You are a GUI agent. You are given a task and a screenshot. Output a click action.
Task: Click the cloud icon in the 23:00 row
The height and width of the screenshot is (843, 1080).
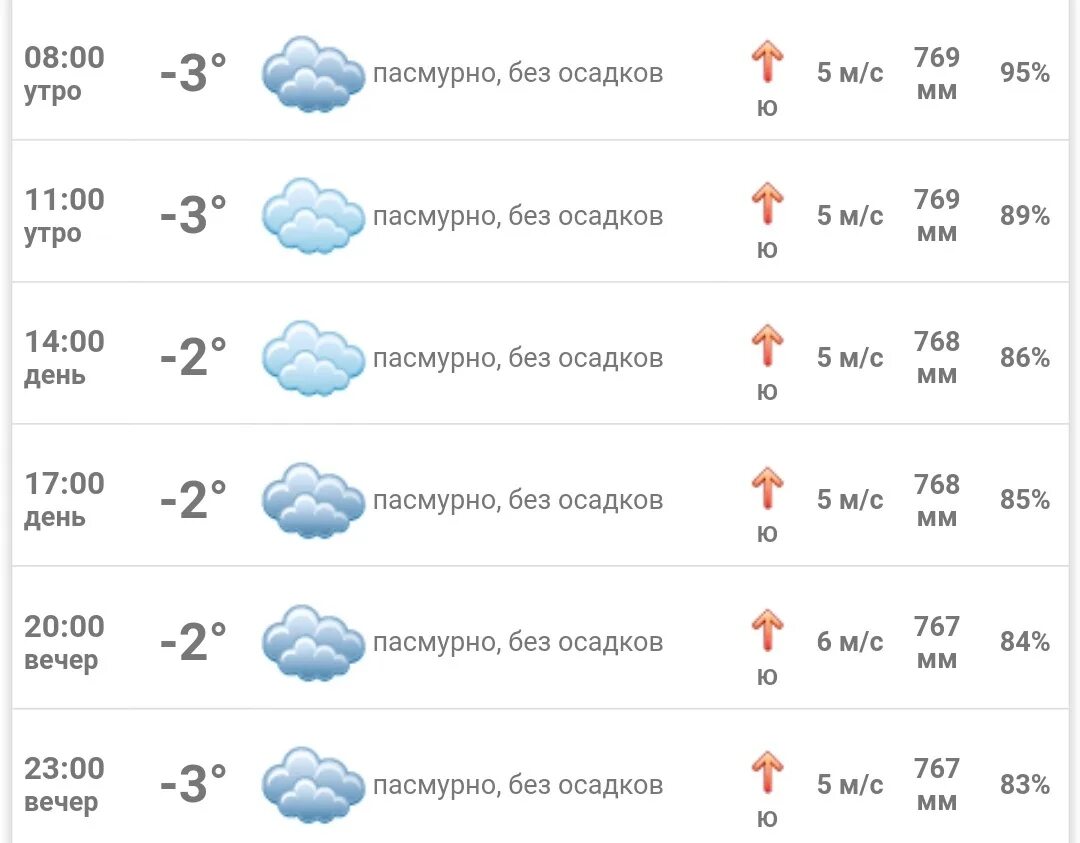tap(313, 785)
